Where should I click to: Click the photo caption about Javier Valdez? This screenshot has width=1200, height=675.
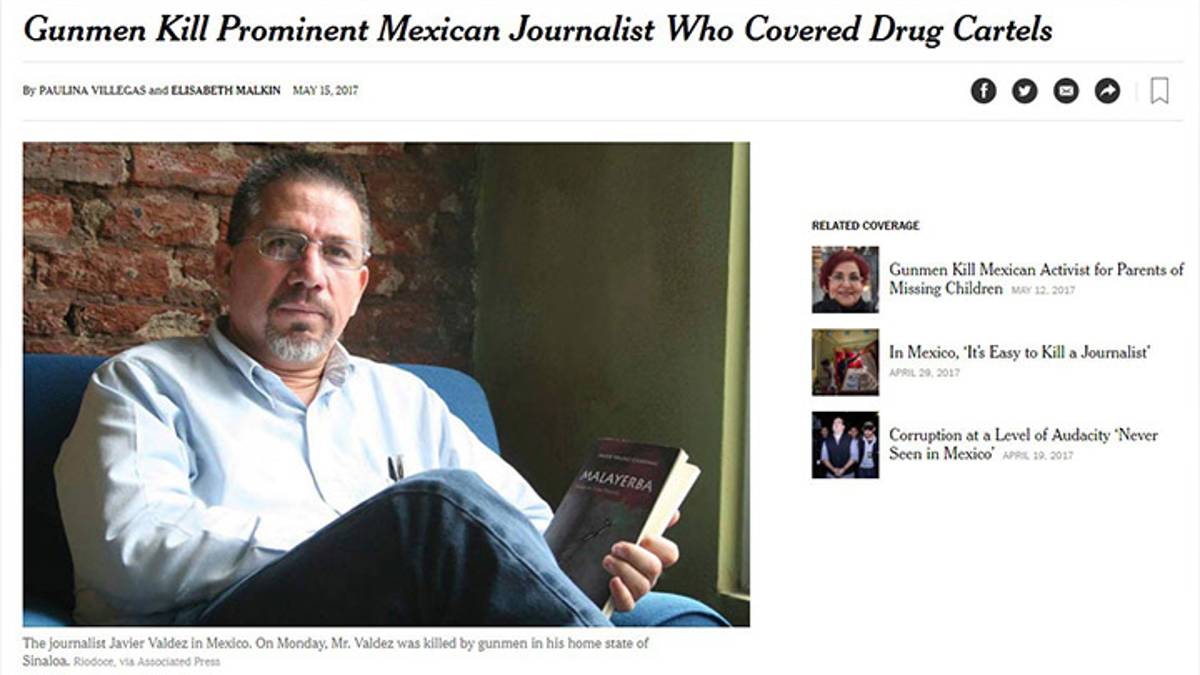(x=336, y=652)
